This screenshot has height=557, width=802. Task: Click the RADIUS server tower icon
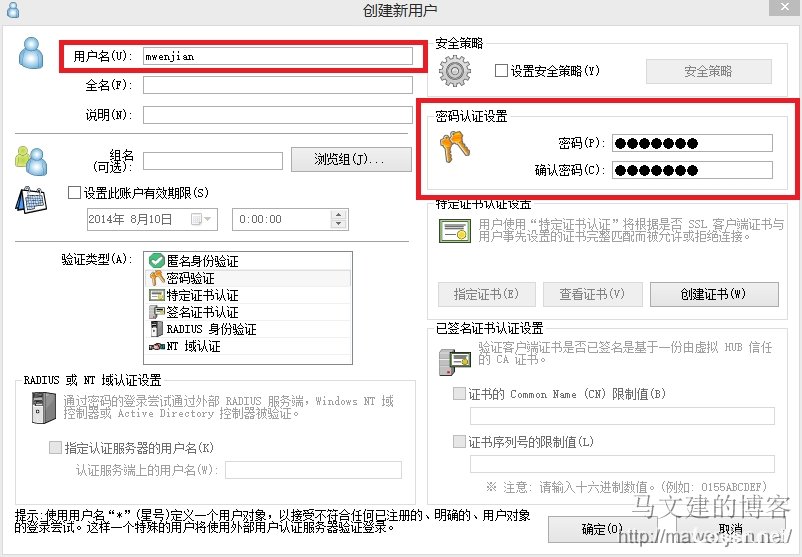pyautogui.click(x=43, y=408)
